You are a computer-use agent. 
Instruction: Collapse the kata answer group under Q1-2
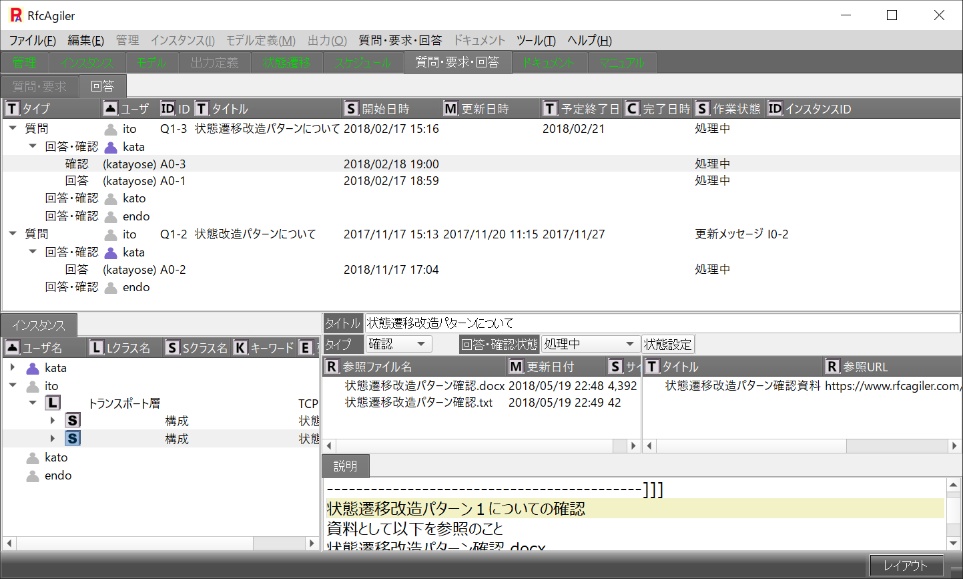tap(33, 251)
